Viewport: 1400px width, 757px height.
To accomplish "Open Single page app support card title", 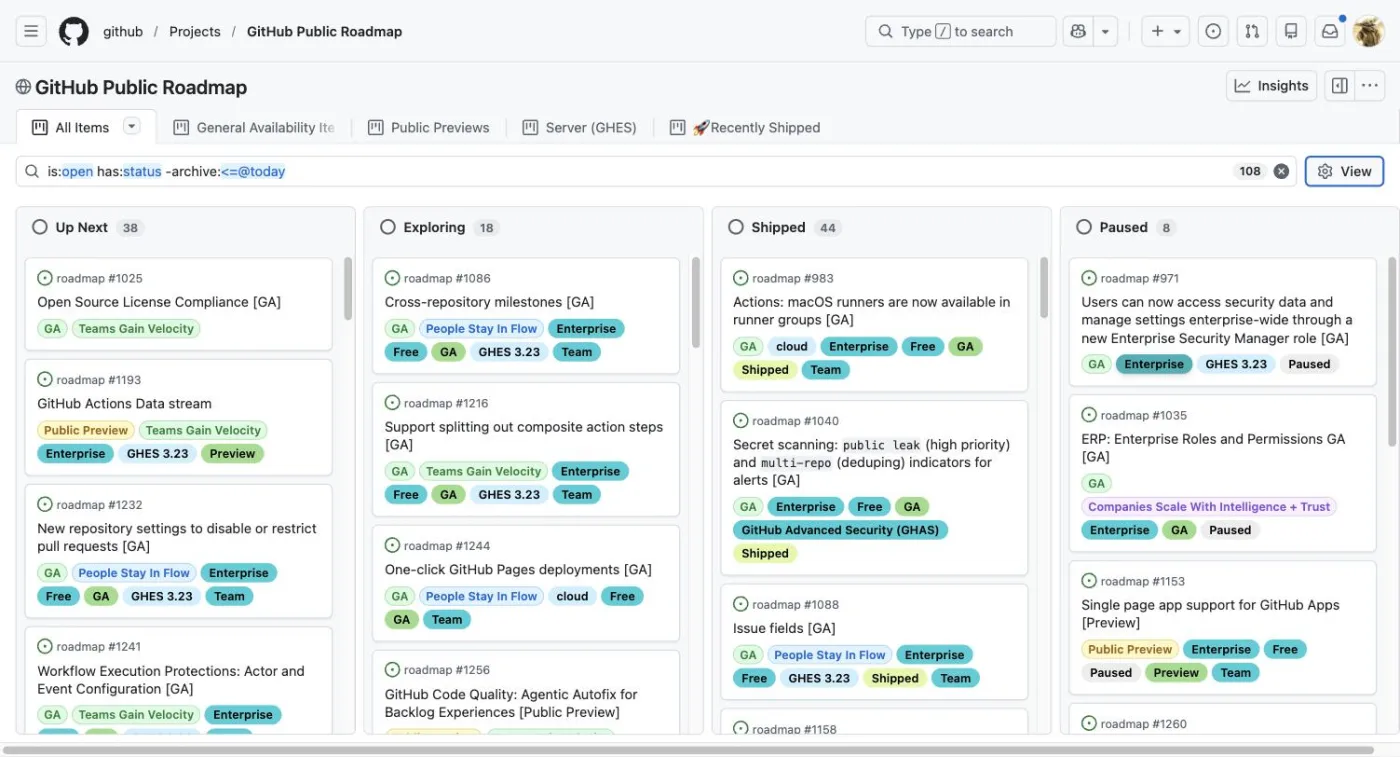I will [x=1210, y=613].
